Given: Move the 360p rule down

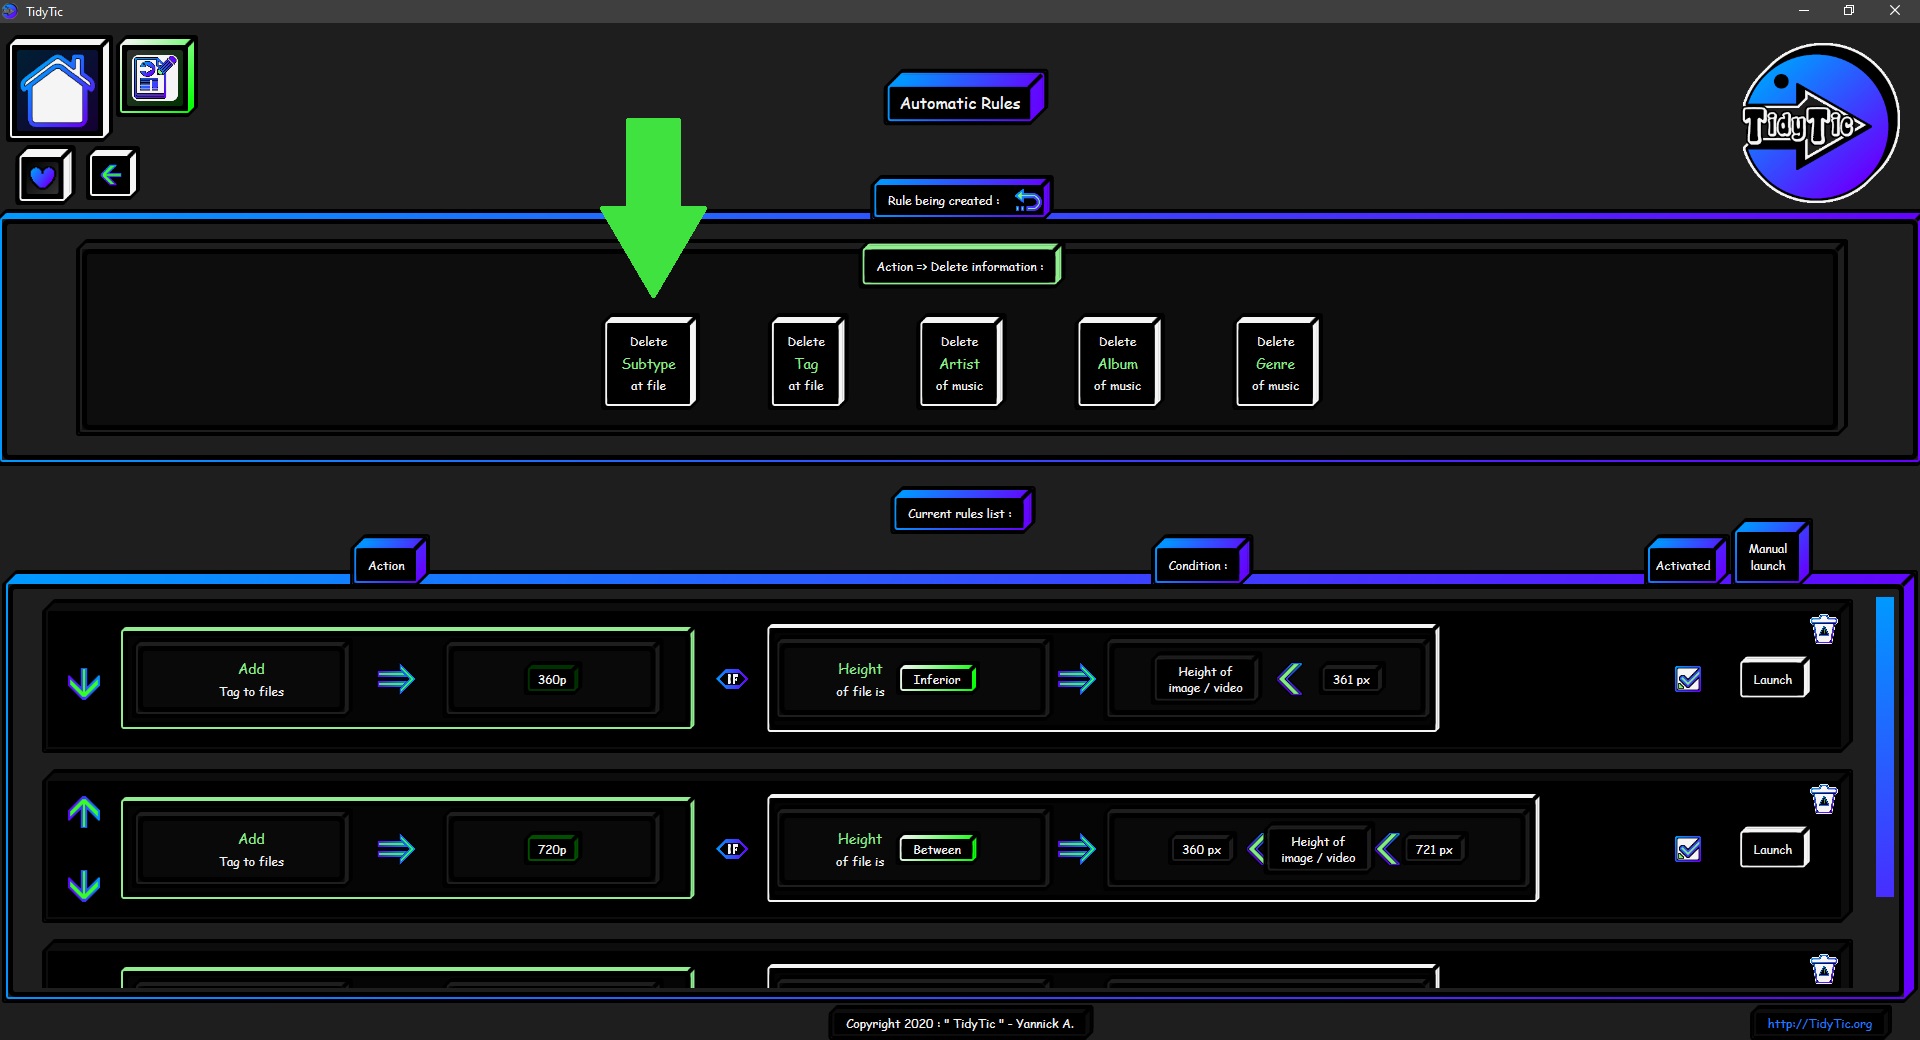Looking at the screenshot, I should (x=84, y=683).
